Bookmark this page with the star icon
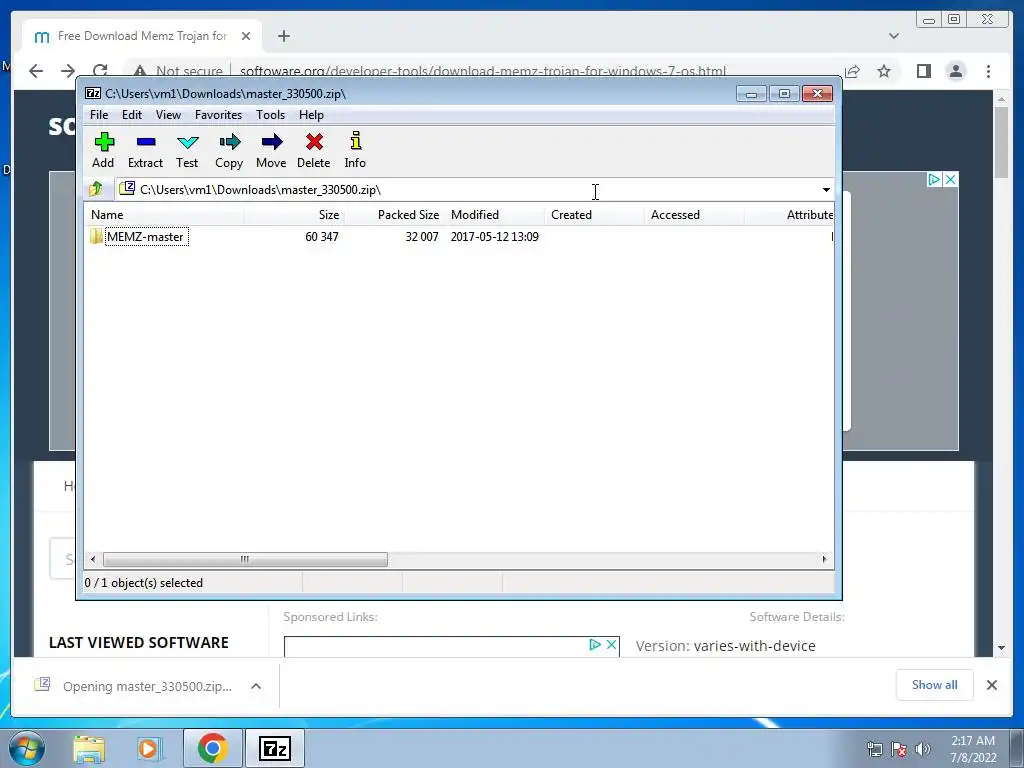The image size is (1024, 768). [x=884, y=71]
